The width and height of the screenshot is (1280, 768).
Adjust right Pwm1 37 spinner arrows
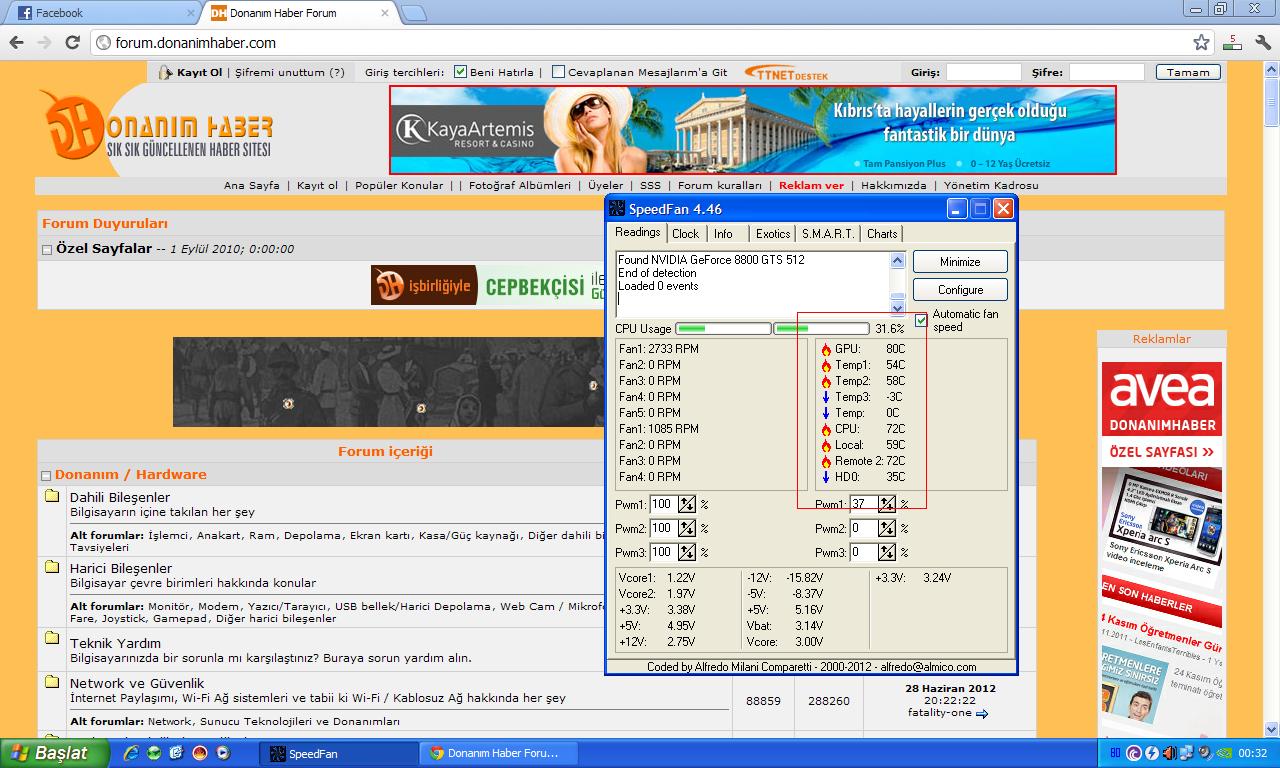tap(887, 504)
